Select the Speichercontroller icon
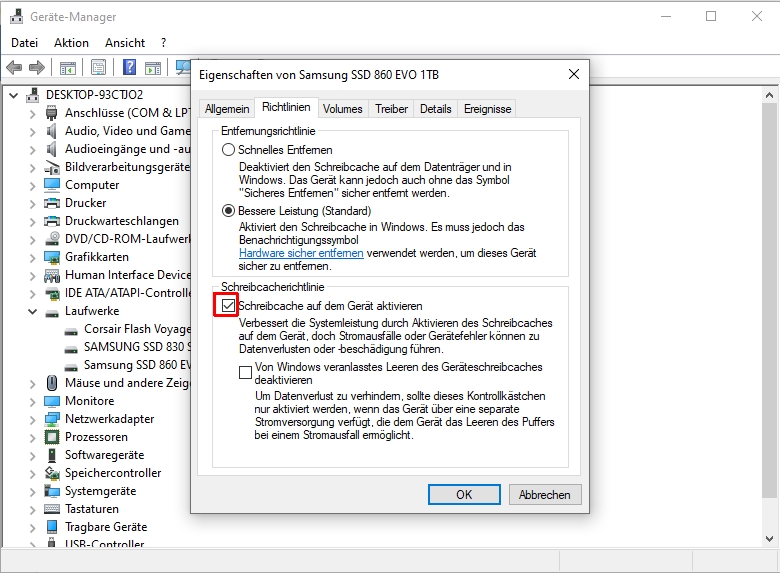Image resolution: width=780 pixels, height=573 pixels. click(x=52, y=473)
